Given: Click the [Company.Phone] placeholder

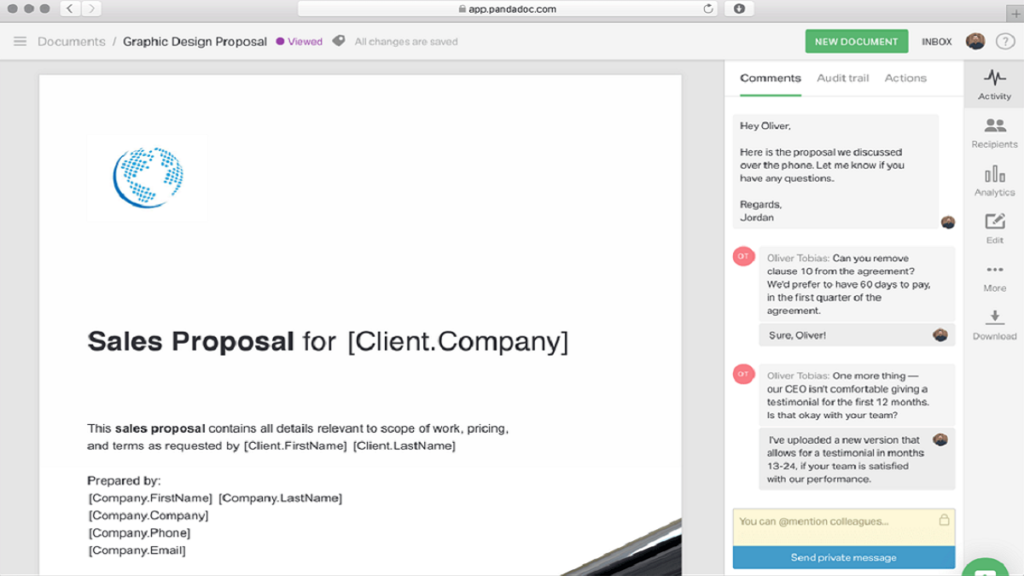Looking at the screenshot, I should point(139,532).
